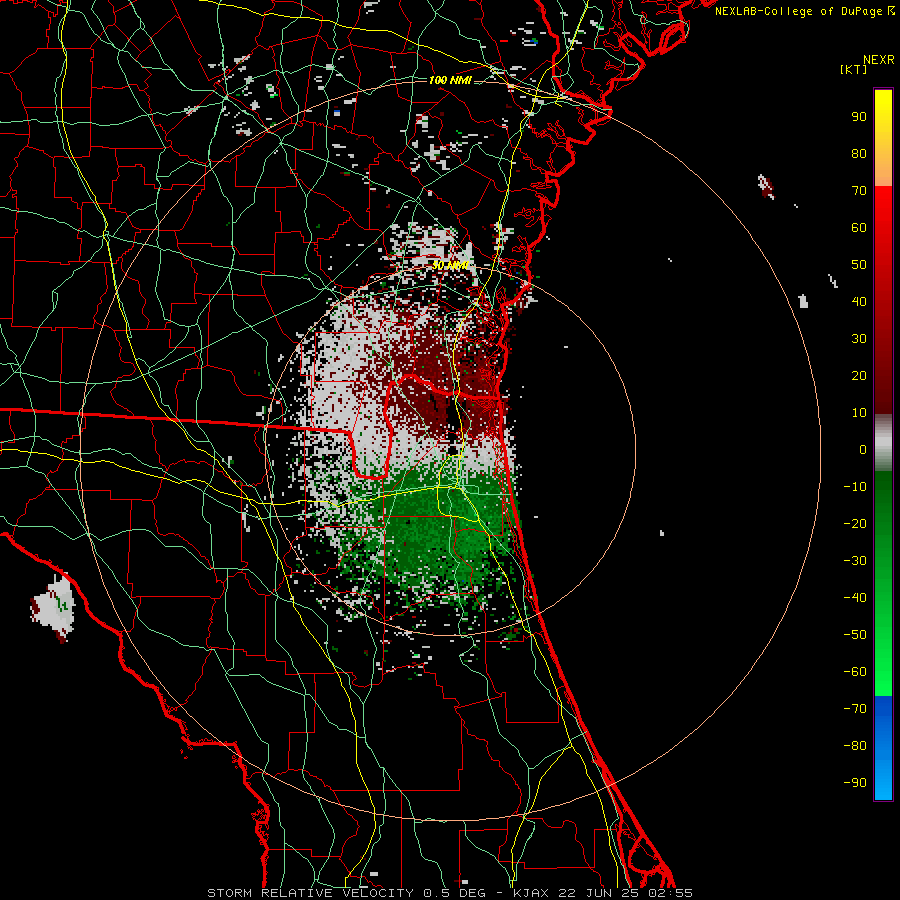The width and height of the screenshot is (900, 900).
Task: Select the 30 knot scale label
Action: click(x=859, y=339)
